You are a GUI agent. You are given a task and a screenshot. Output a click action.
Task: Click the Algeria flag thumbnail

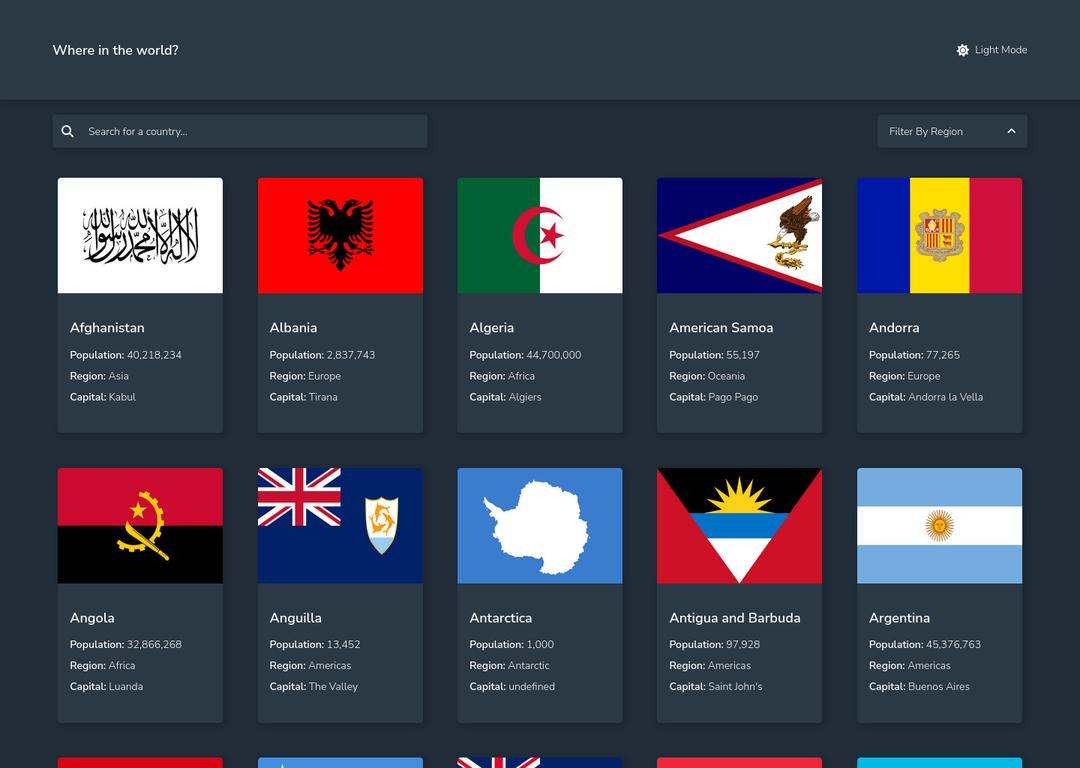point(540,236)
